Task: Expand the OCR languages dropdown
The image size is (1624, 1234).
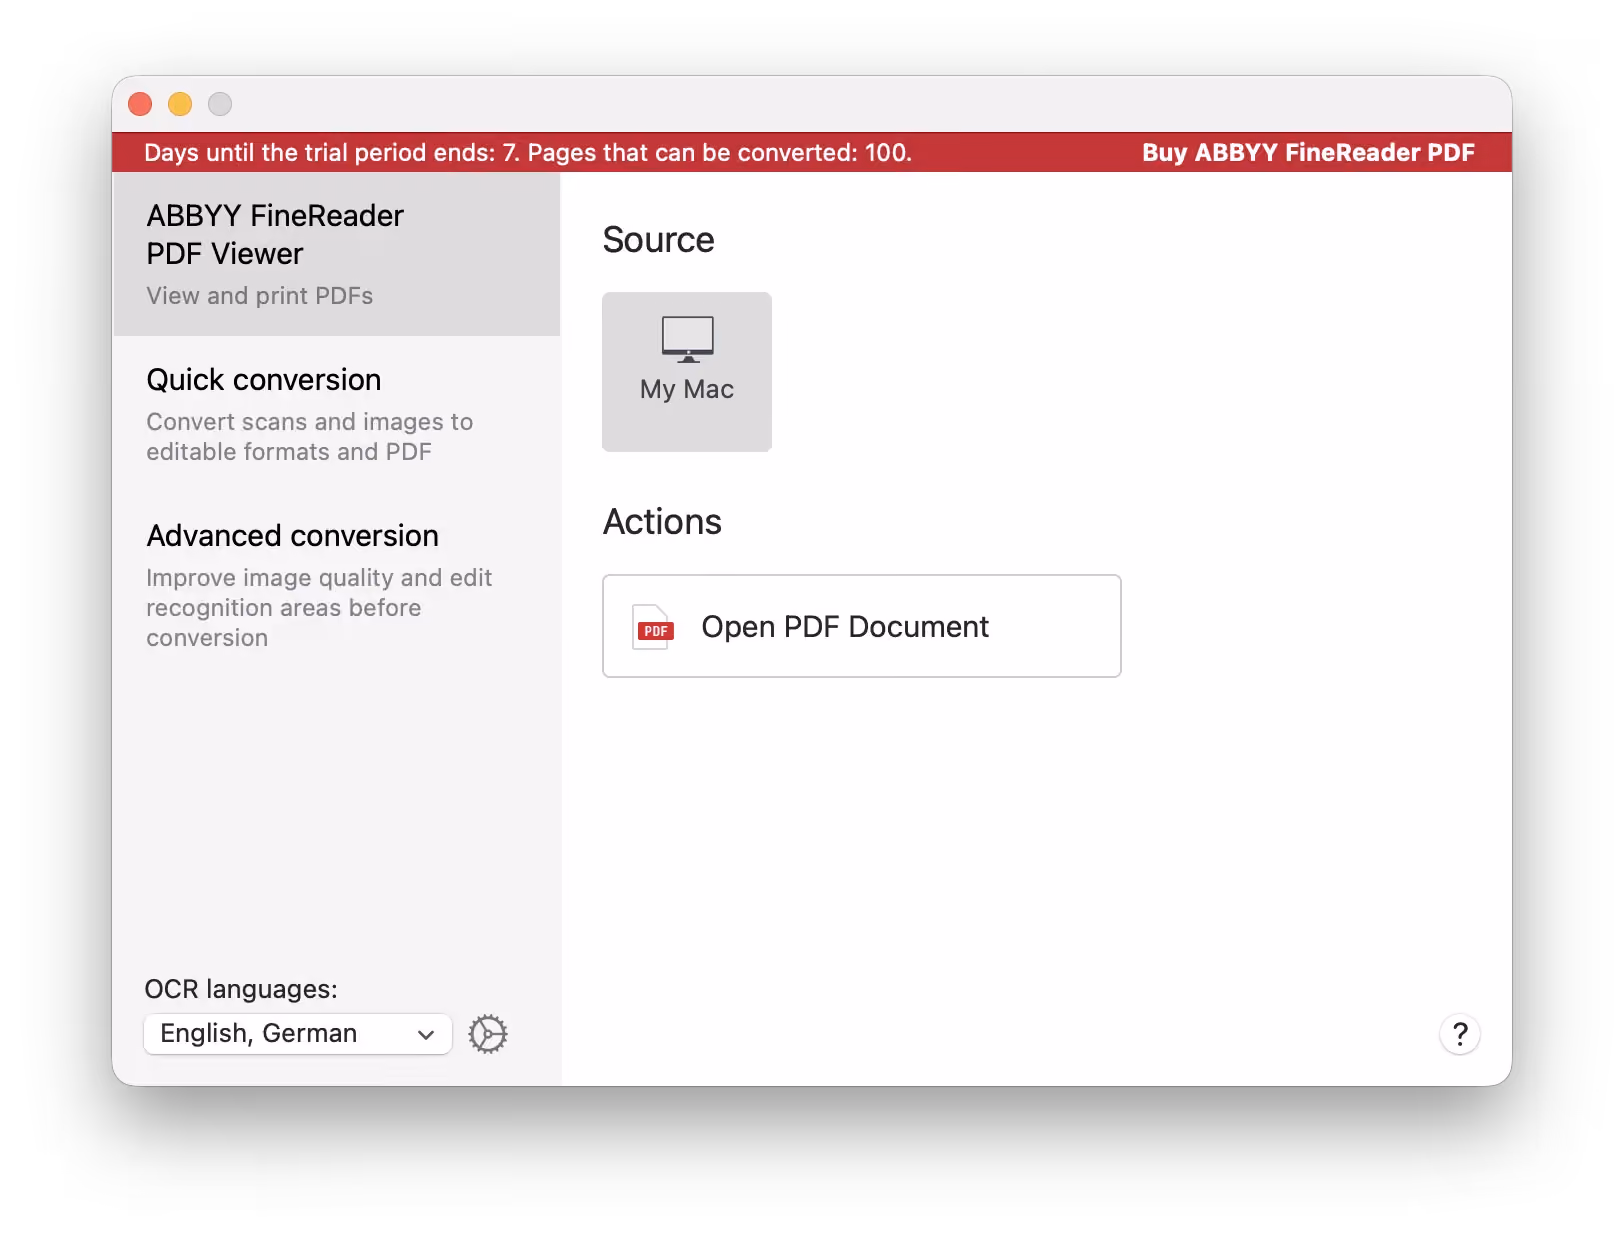Action: coord(298,1034)
